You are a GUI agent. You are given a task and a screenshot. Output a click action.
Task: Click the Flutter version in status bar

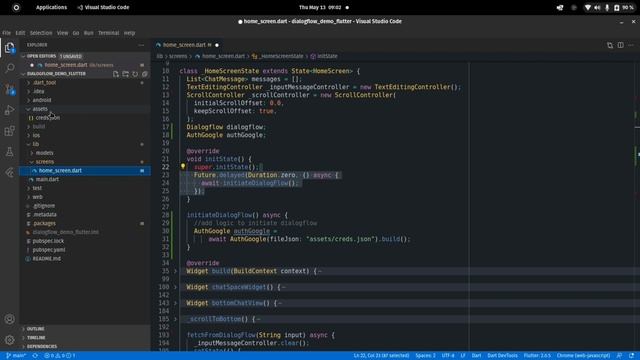point(537,356)
